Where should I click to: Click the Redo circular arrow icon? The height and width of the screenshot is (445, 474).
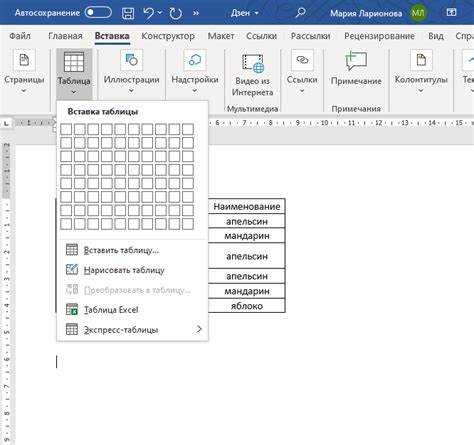pos(176,13)
